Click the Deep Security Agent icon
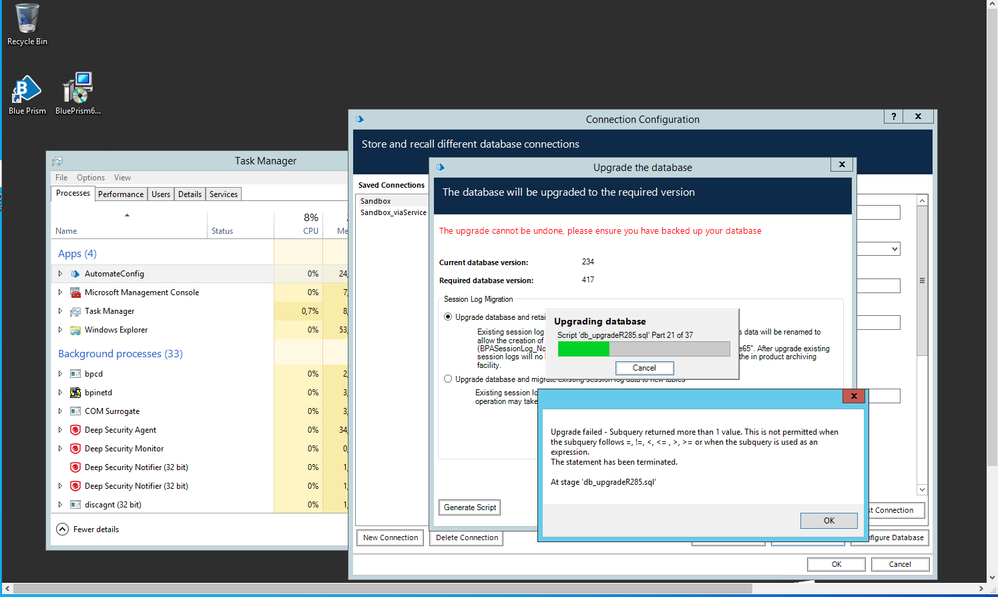The width and height of the screenshot is (998, 597). pyautogui.click(x=75, y=430)
